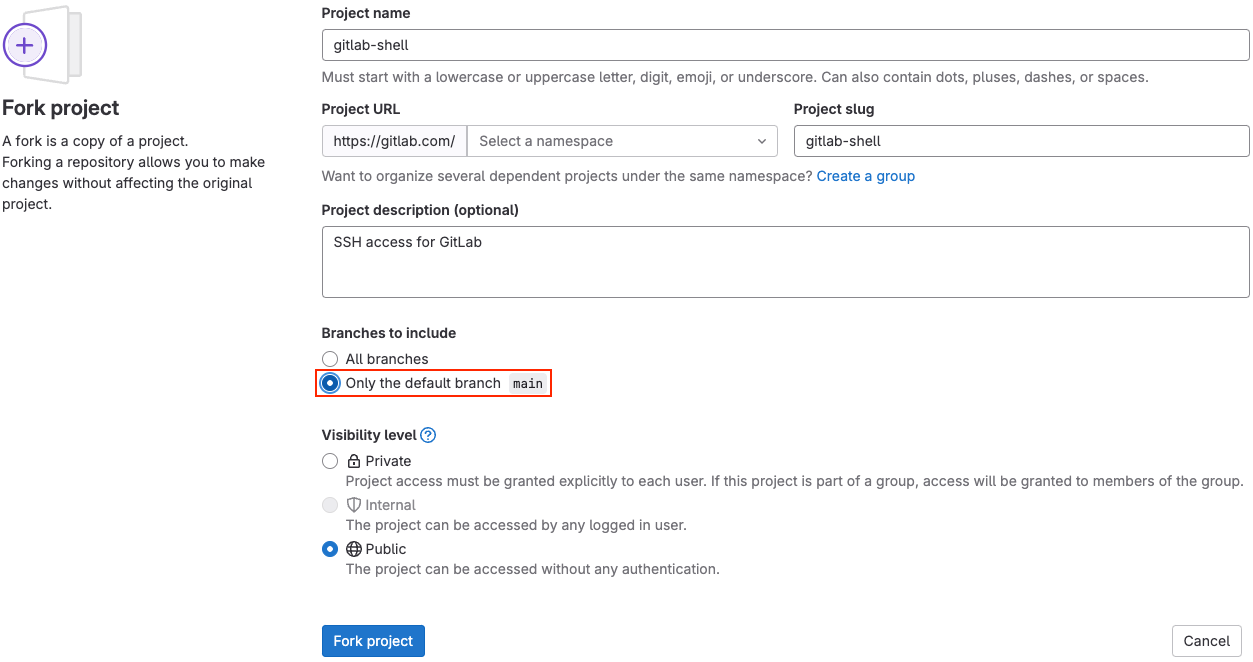Set visibility level to Private
Image resolution: width=1253 pixels, height=662 pixels.
(330, 461)
